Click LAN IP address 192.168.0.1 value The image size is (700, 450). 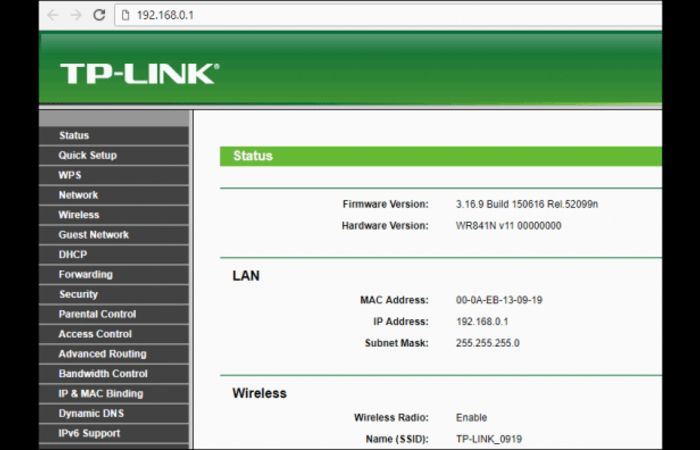point(482,322)
